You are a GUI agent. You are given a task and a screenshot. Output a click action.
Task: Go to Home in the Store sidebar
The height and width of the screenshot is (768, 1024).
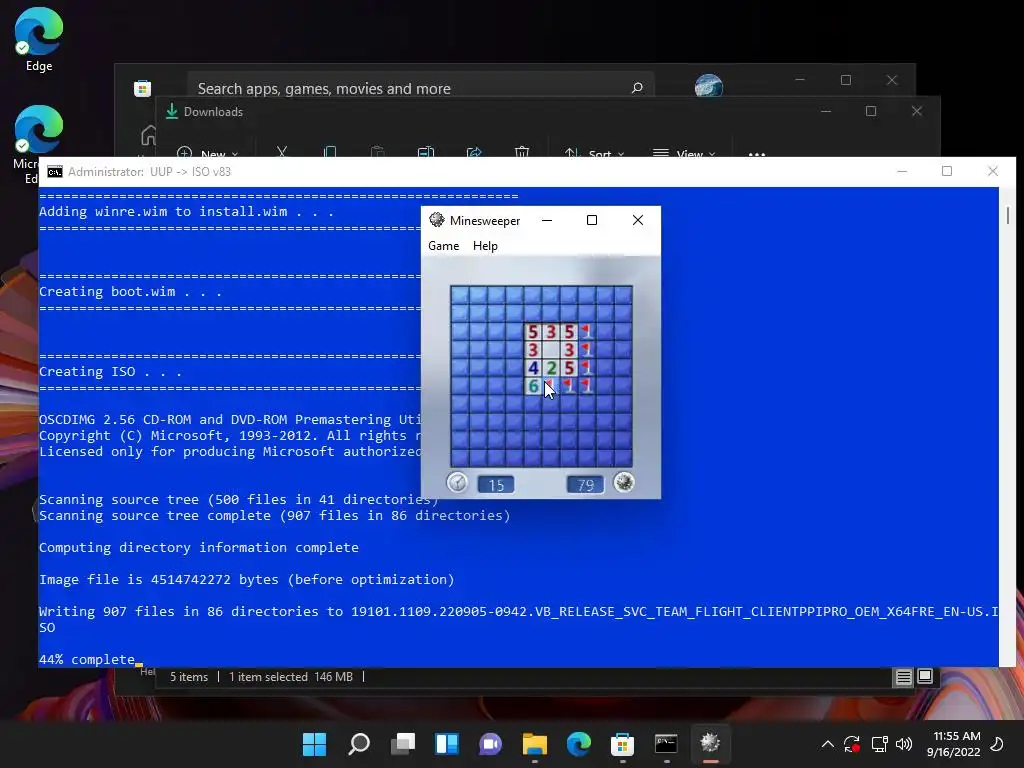[x=149, y=135]
